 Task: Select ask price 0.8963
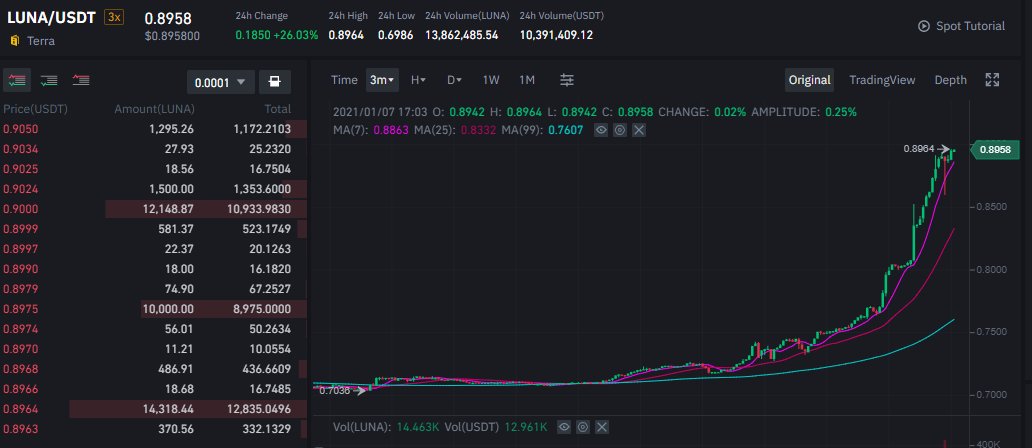click(20, 430)
